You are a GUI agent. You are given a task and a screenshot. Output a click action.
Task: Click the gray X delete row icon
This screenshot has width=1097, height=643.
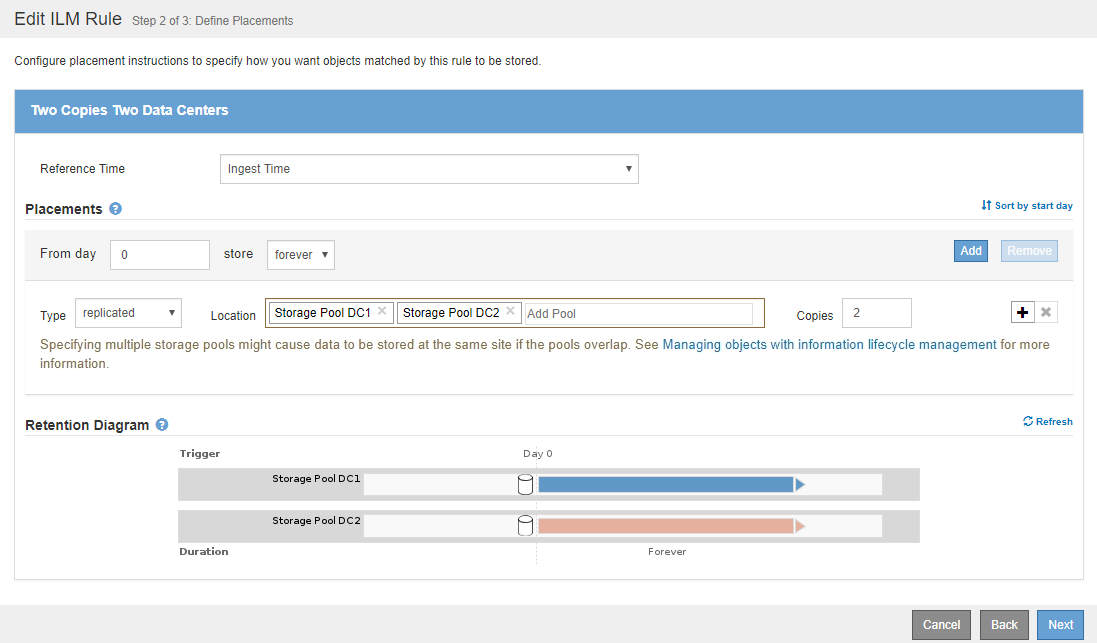(1046, 313)
